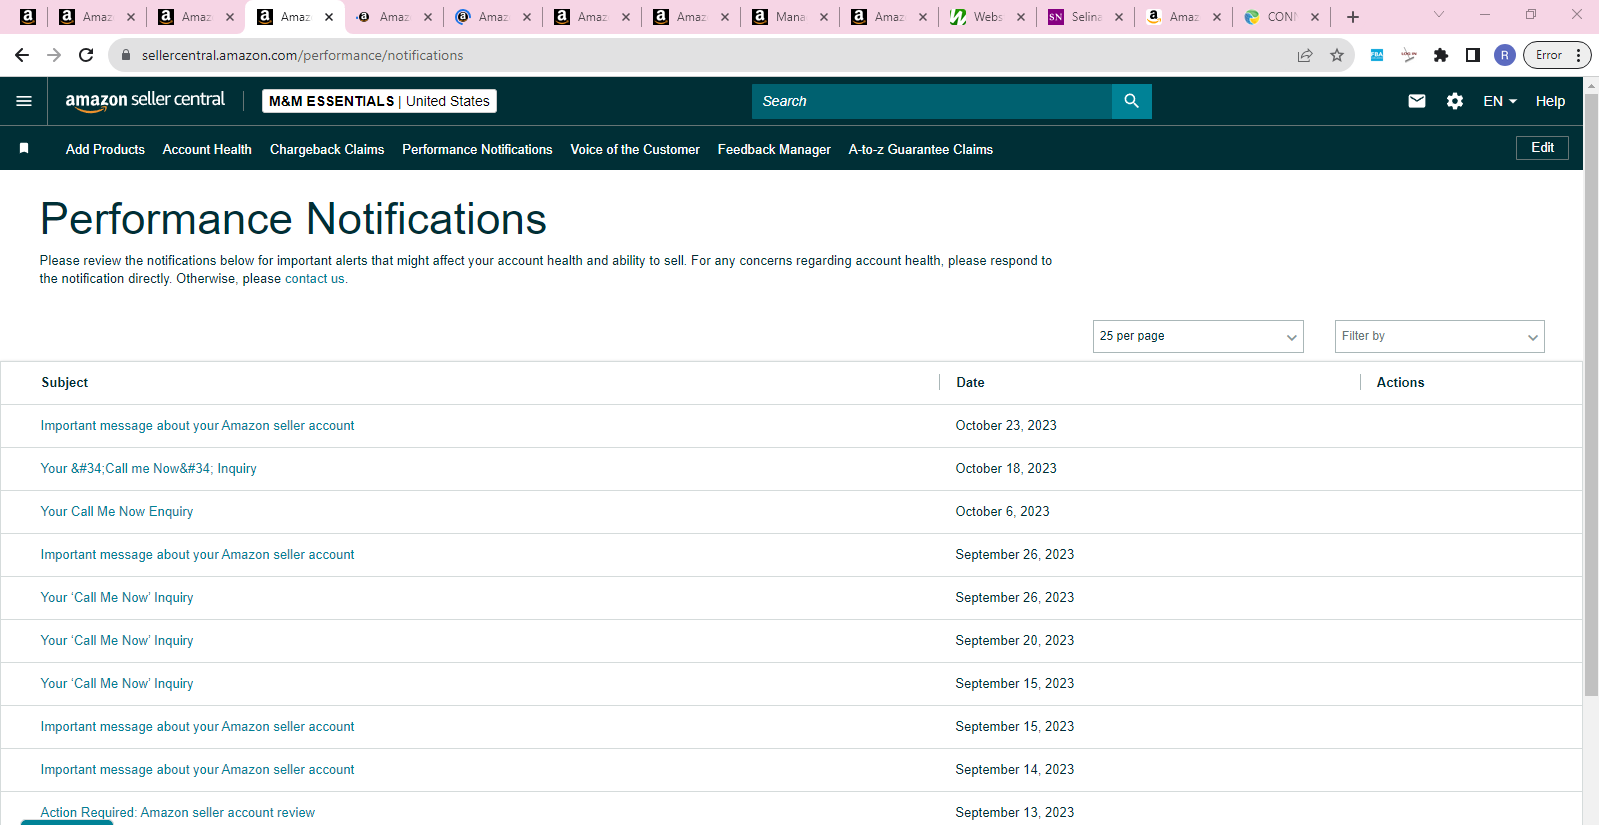Image resolution: width=1599 pixels, height=825 pixels.
Task: Open the October 23 Important message notification
Action: (197, 426)
